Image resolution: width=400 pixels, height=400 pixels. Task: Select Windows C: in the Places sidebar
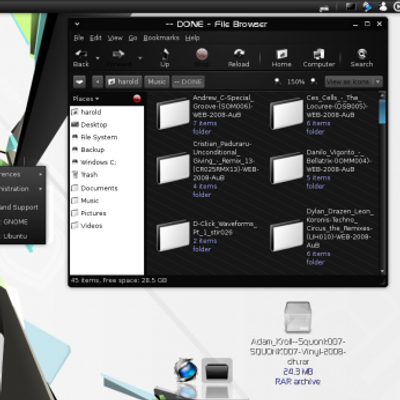[x=107, y=162]
